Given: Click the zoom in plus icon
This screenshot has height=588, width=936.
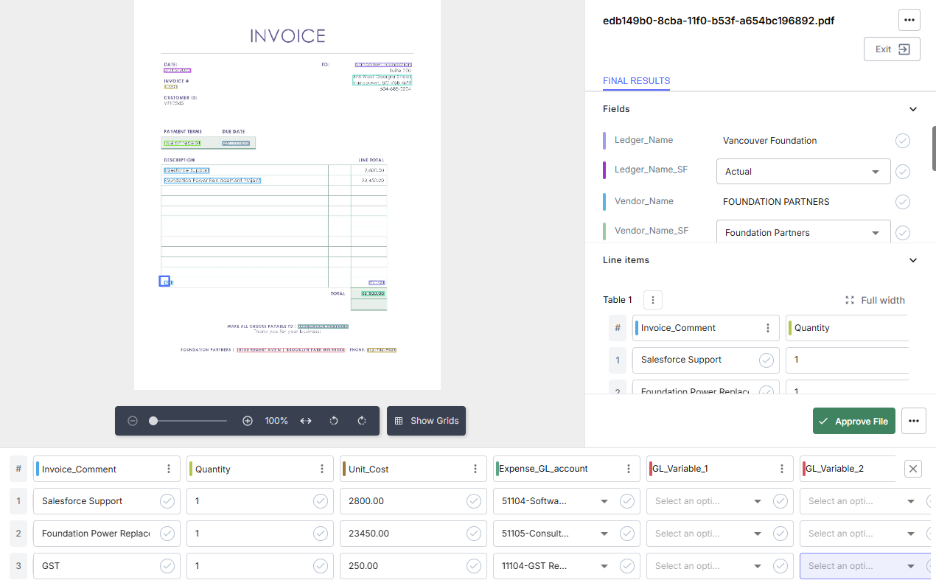Looking at the screenshot, I should [247, 421].
